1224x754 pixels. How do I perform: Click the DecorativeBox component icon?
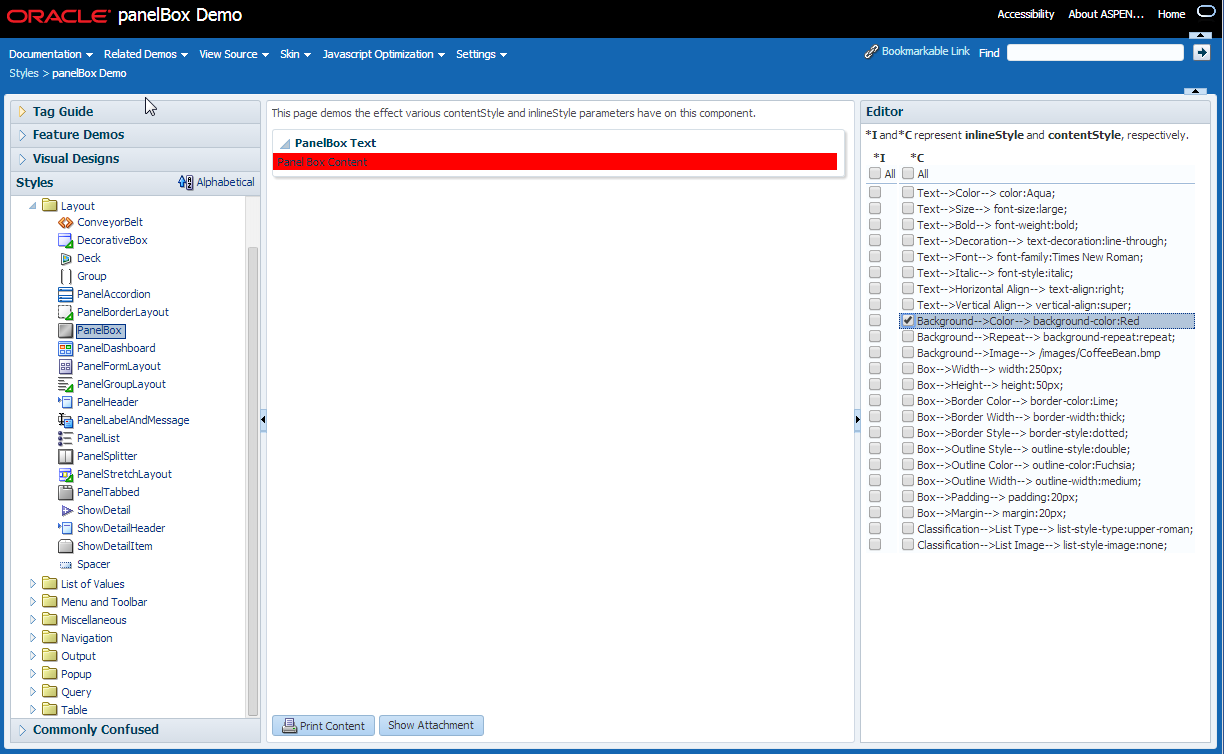[x=66, y=240]
